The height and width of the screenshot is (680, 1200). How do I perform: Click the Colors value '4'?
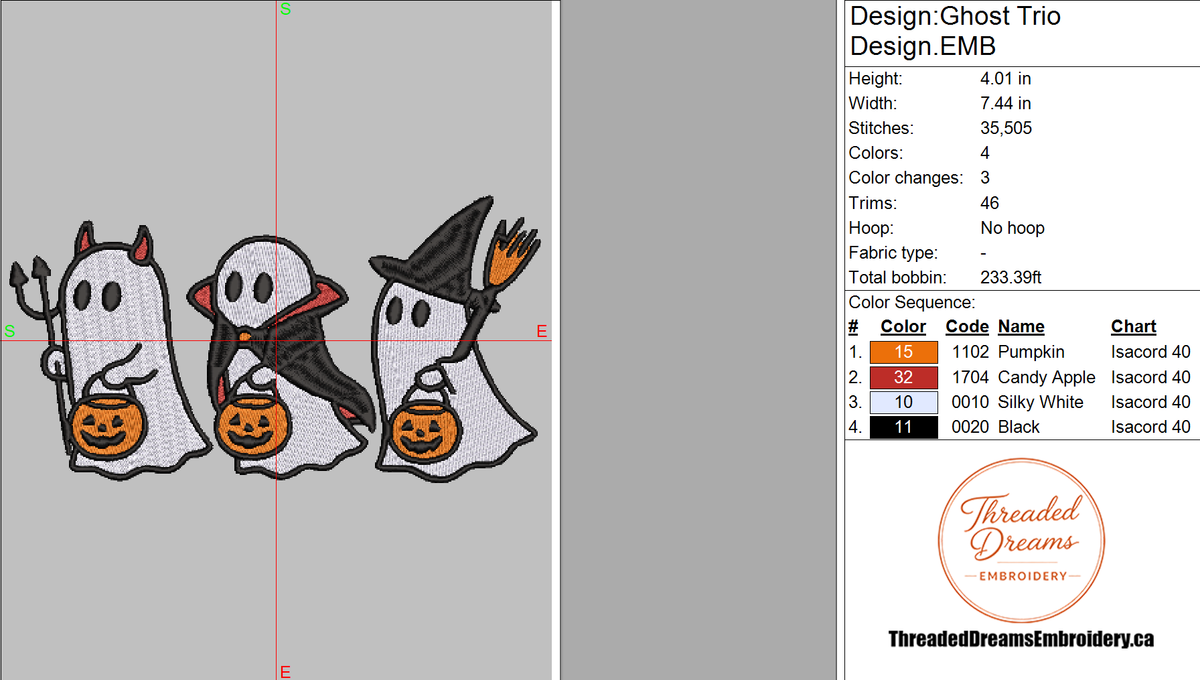tap(985, 153)
